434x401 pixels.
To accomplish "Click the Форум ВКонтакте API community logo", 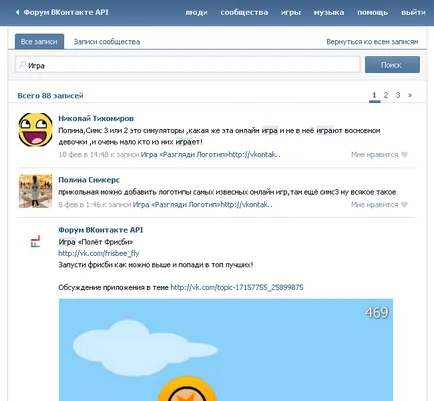I will 35,241.
